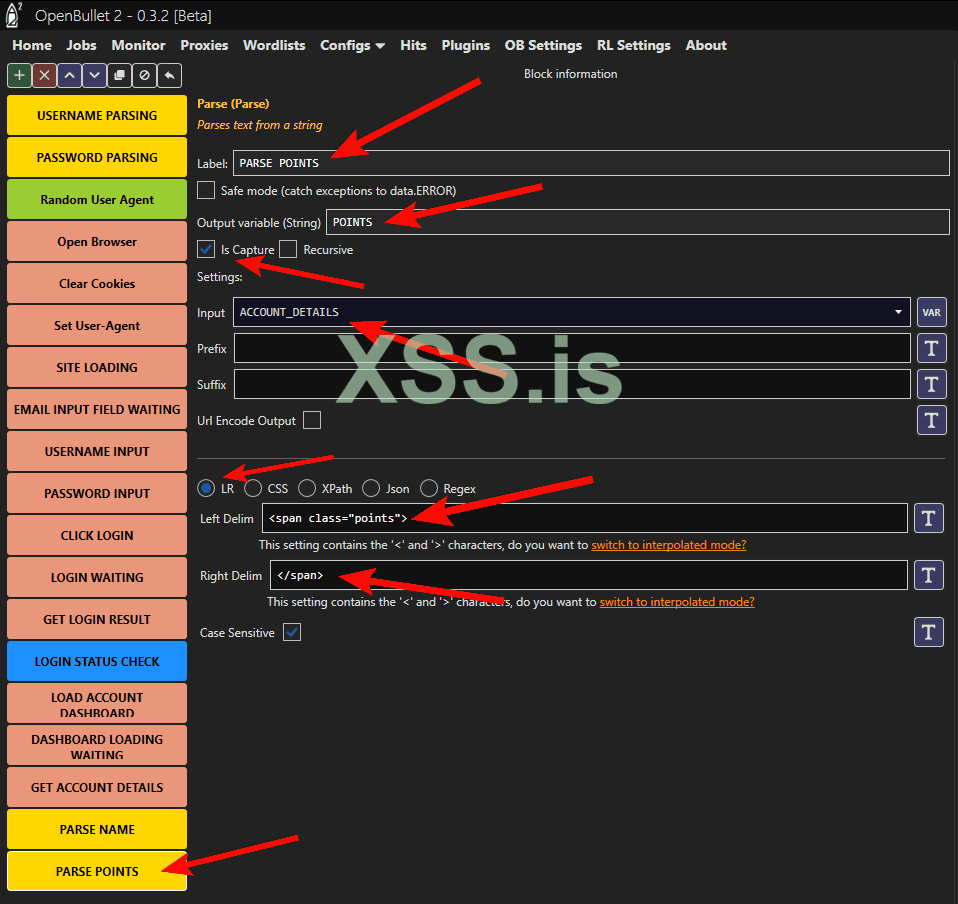Select the Clear Cookies block

(97, 283)
